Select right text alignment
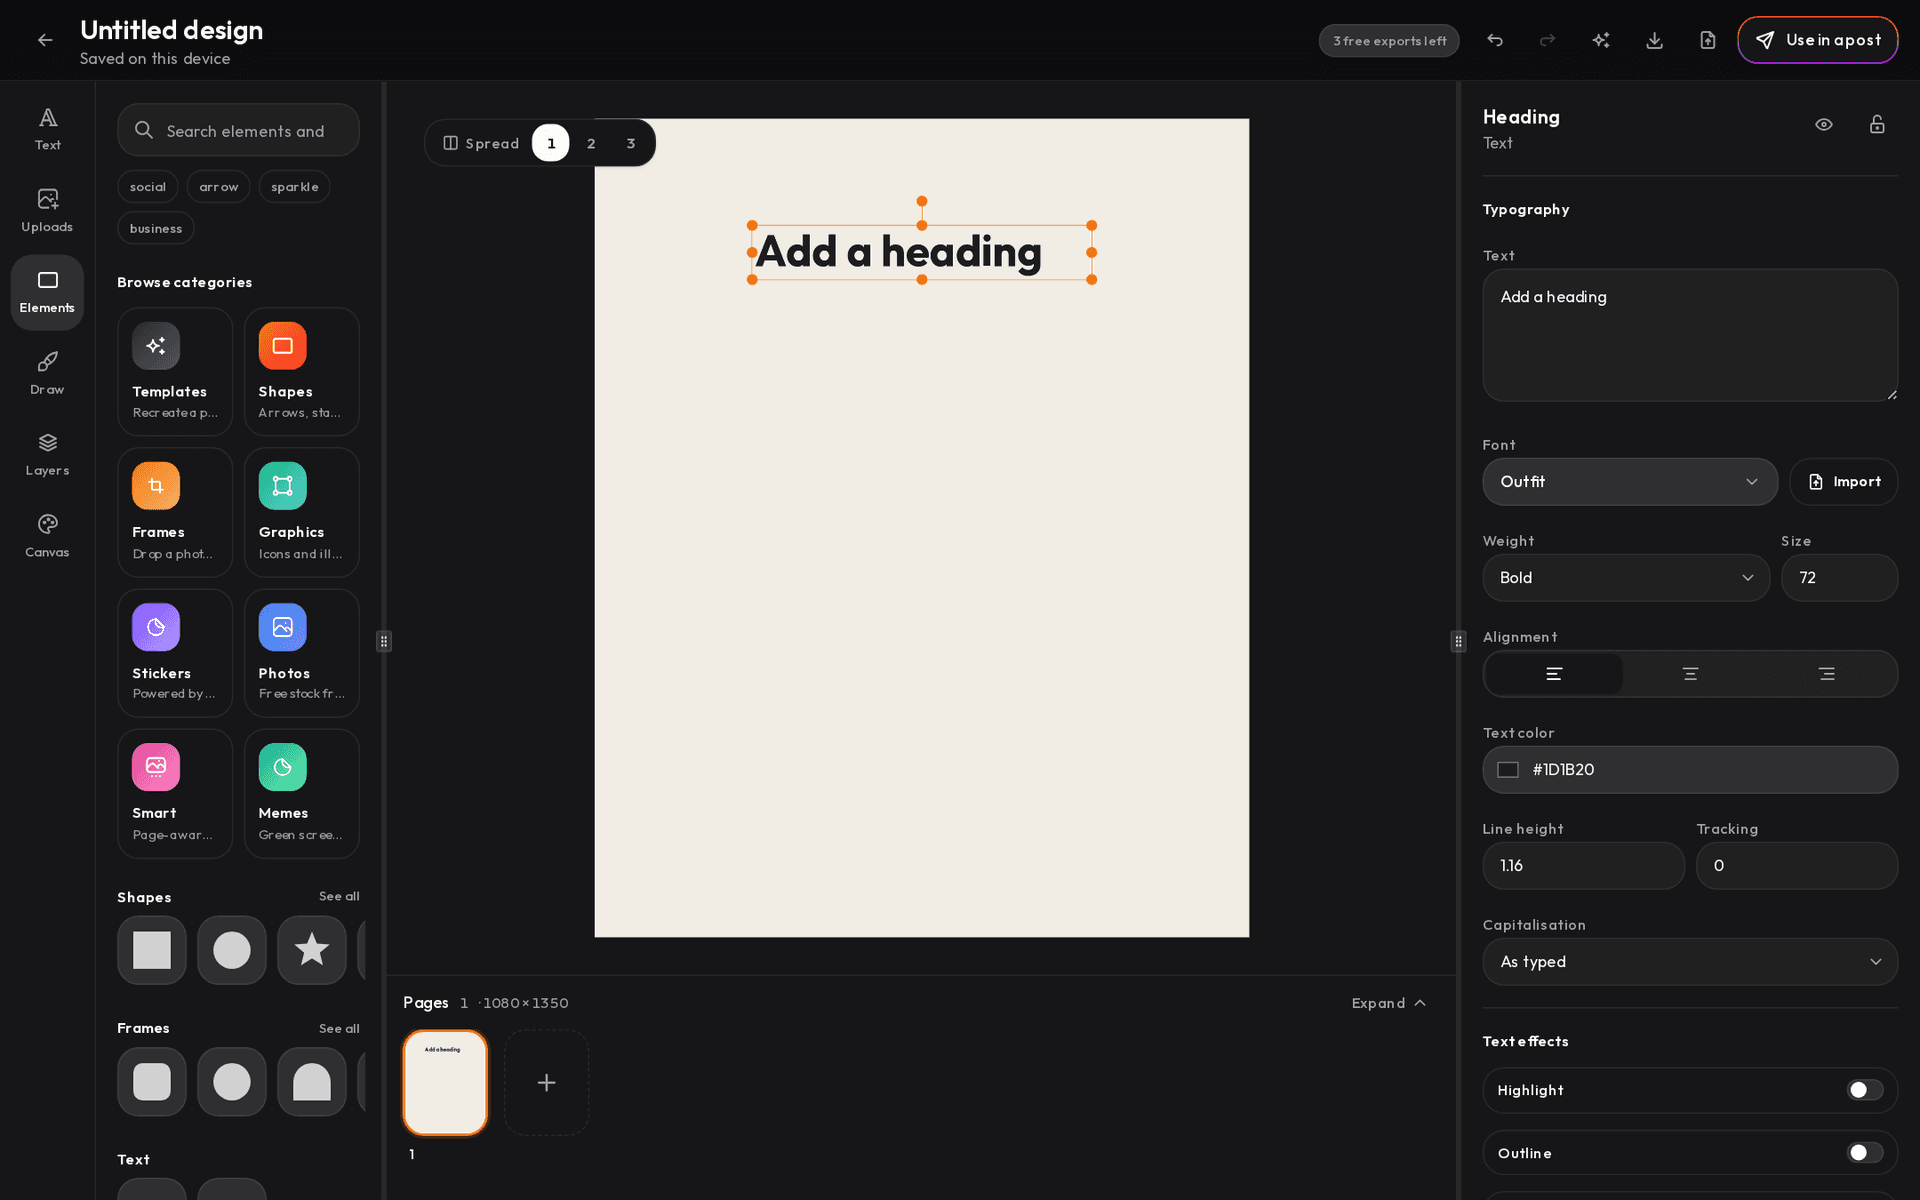The height and width of the screenshot is (1200, 1920). pos(1826,674)
